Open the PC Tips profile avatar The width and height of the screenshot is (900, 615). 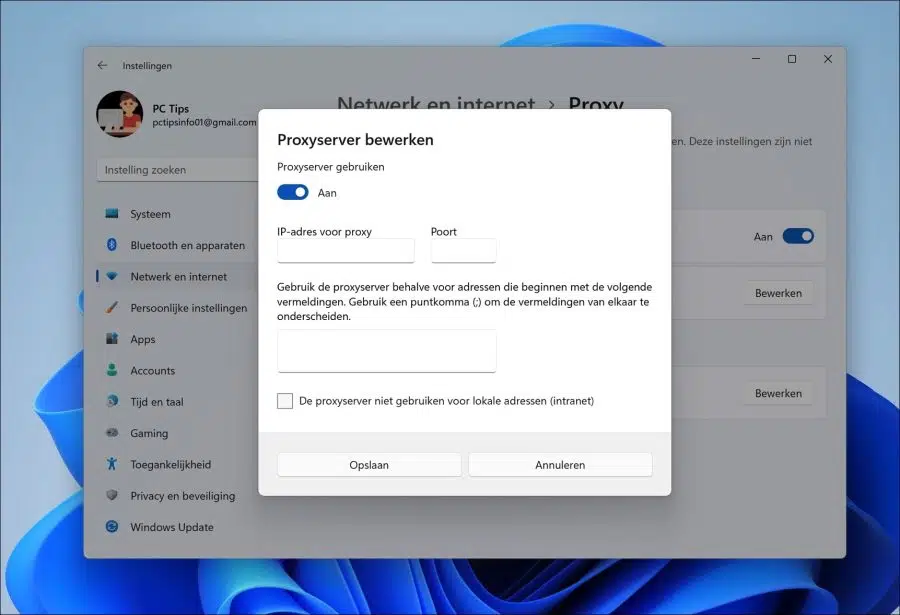[119, 114]
